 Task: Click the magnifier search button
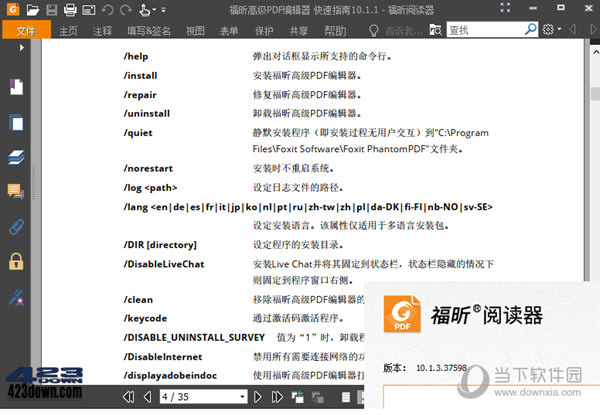coord(530,29)
